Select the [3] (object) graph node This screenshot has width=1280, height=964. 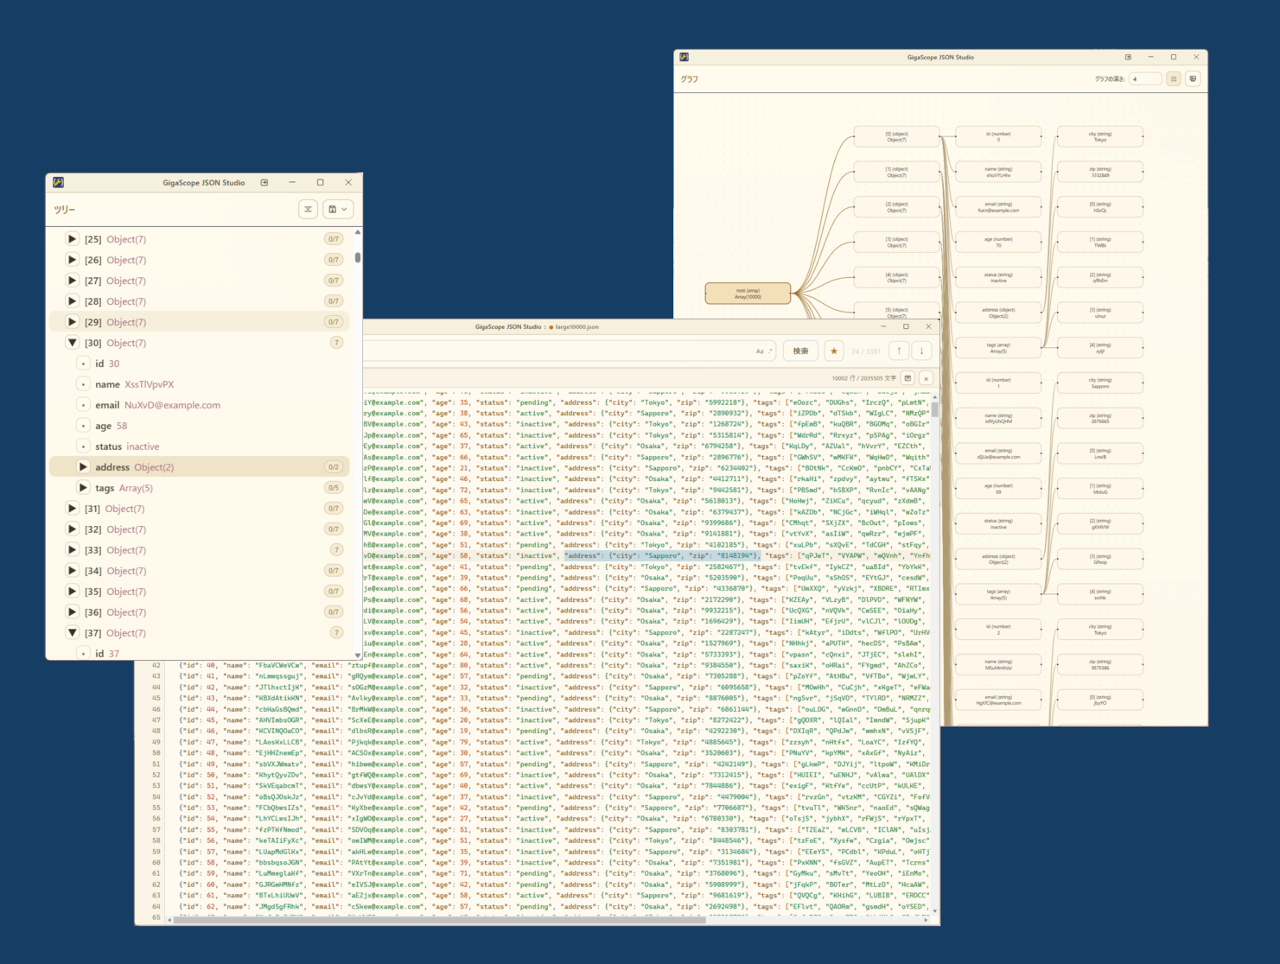[897, 242]
